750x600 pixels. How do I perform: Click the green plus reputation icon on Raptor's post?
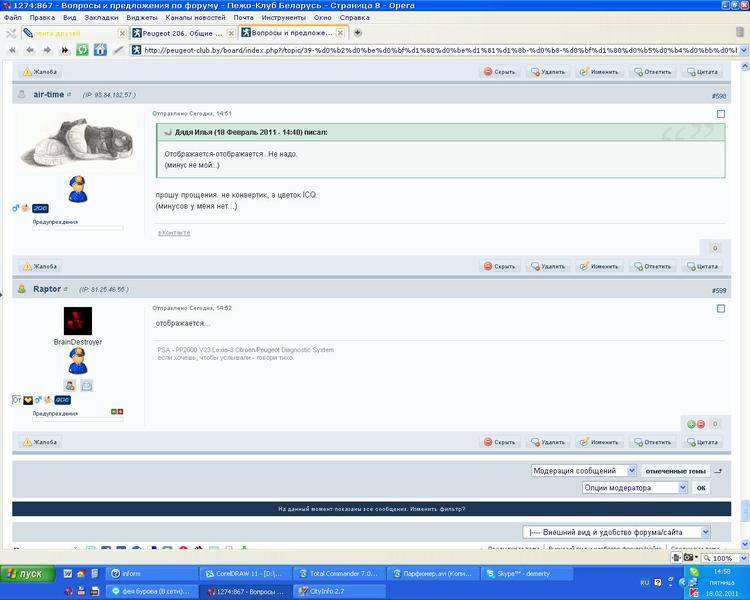(691, 424)
